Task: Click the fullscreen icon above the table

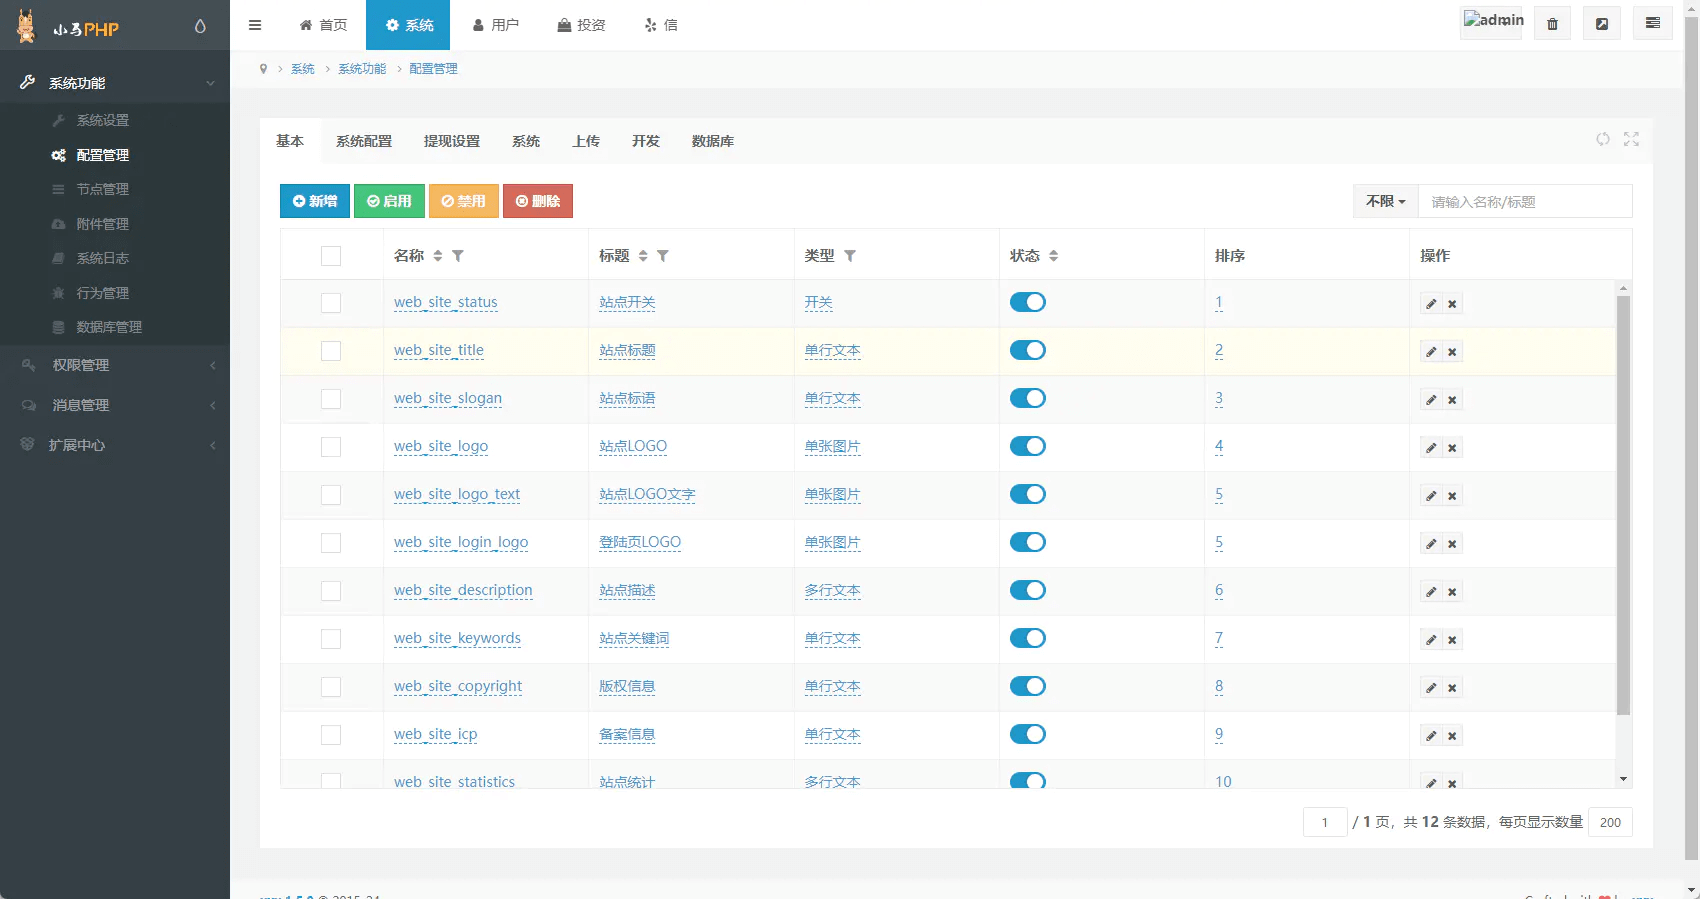Action: coord(1631,139)
